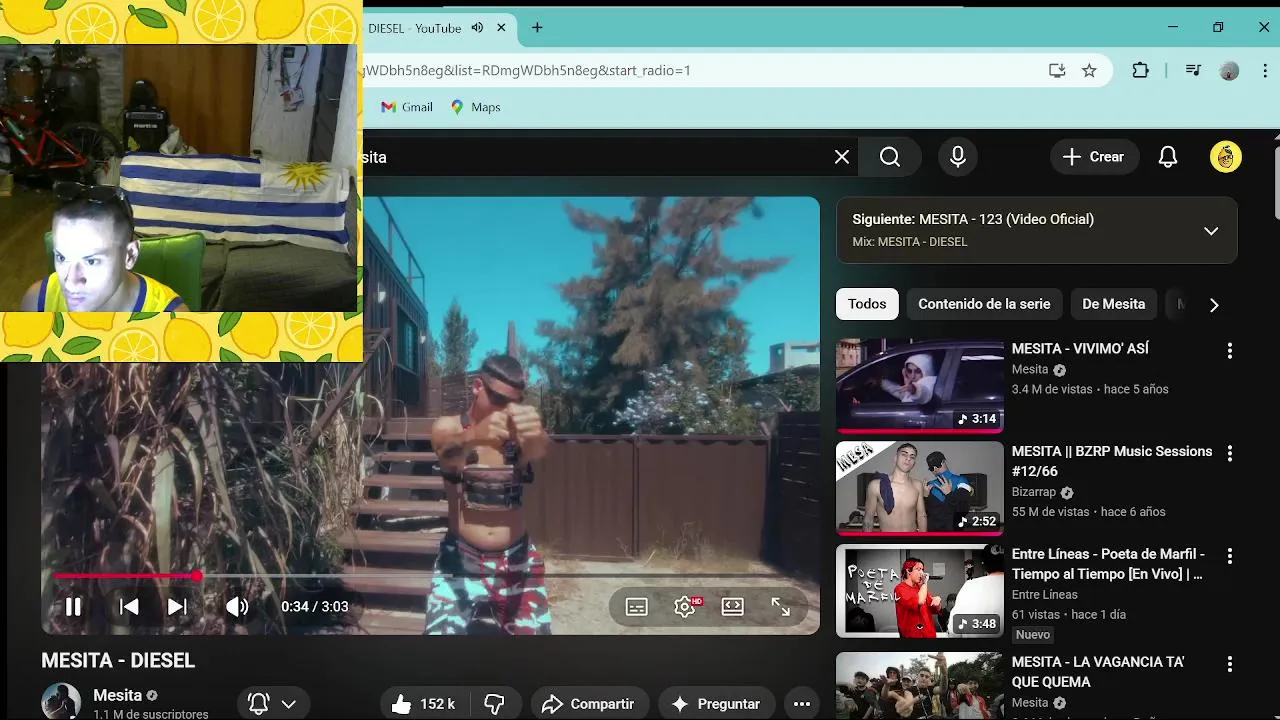Mute the DIESEL tab audio icon
Screen dimensions: 1280x720
(477, 28)
